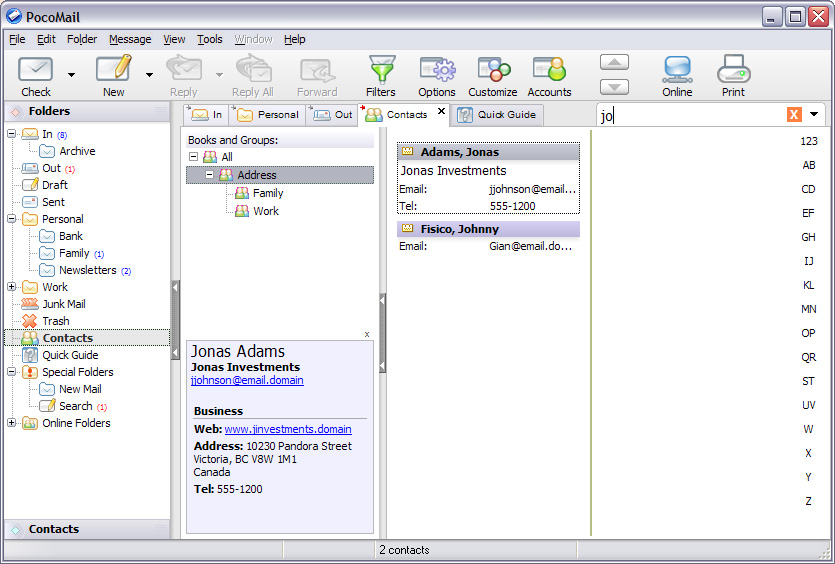The width and height of the screenshot is (835, 564).
Task: Jump to the MN alphabet index
Action: (x=808, y=309)
